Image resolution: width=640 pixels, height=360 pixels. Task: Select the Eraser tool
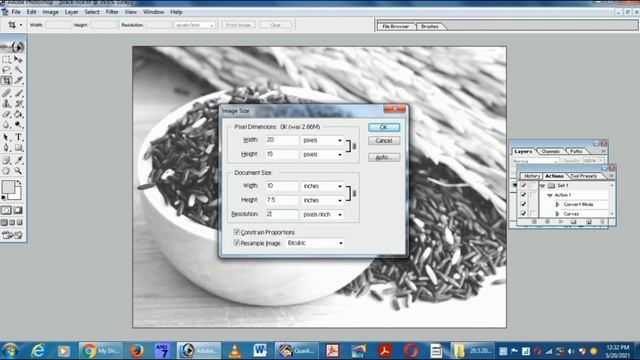6,114
